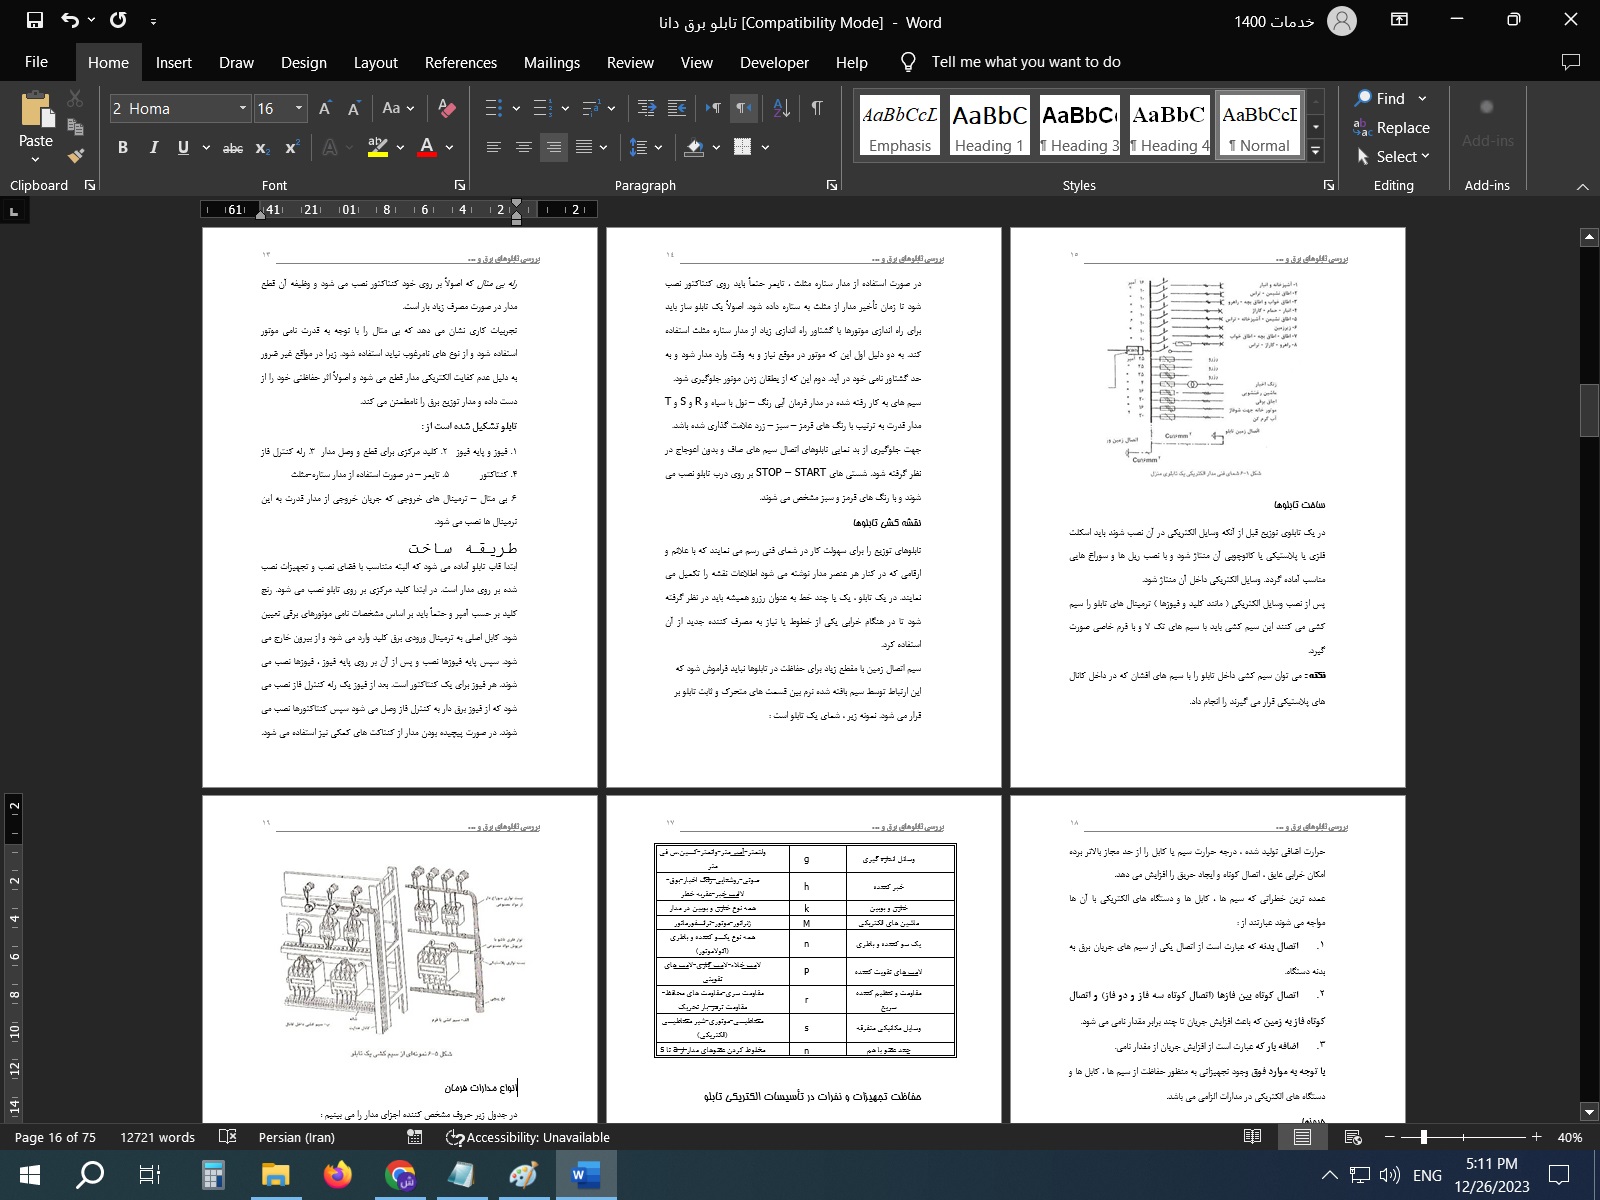
Task: Select the Format Painter brush
Action: 75,155
